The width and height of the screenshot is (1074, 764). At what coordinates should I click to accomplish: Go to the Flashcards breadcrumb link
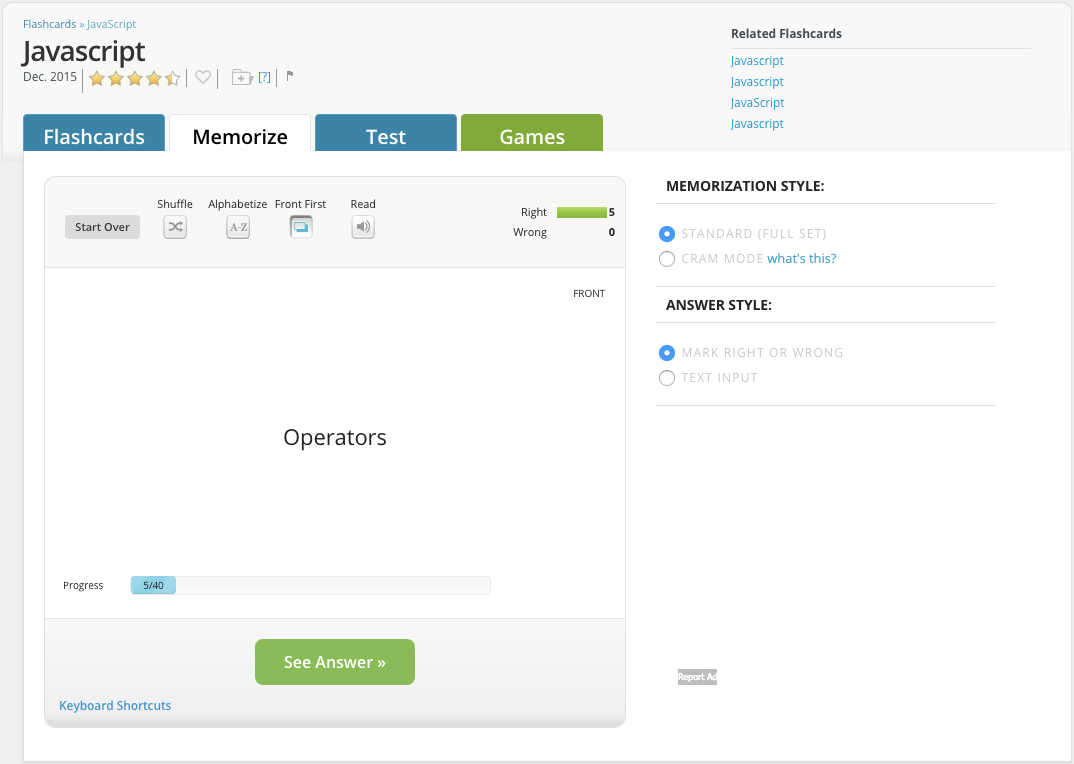[49, 24]
